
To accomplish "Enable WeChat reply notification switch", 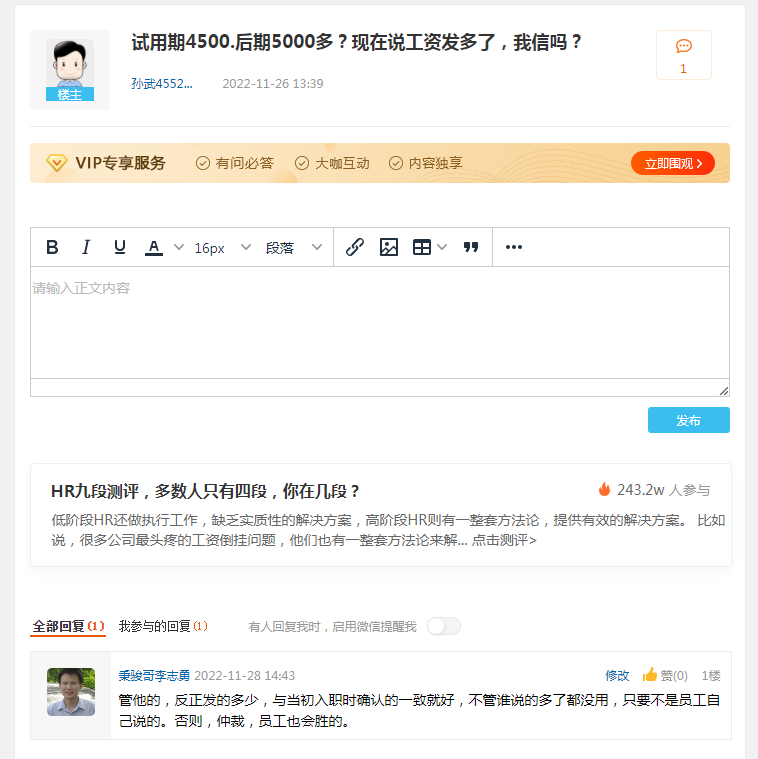I will [x=443, y=626].
